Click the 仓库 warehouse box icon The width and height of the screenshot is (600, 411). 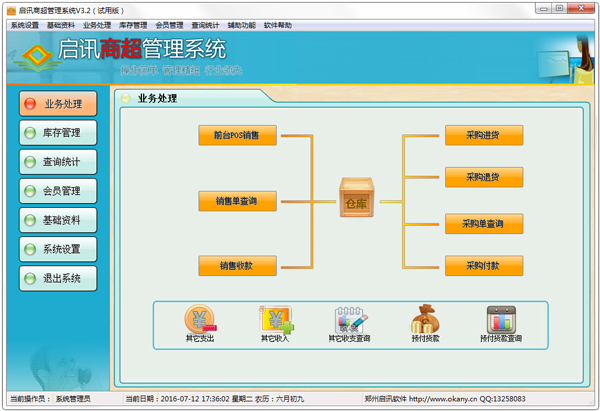coord(355,196)
